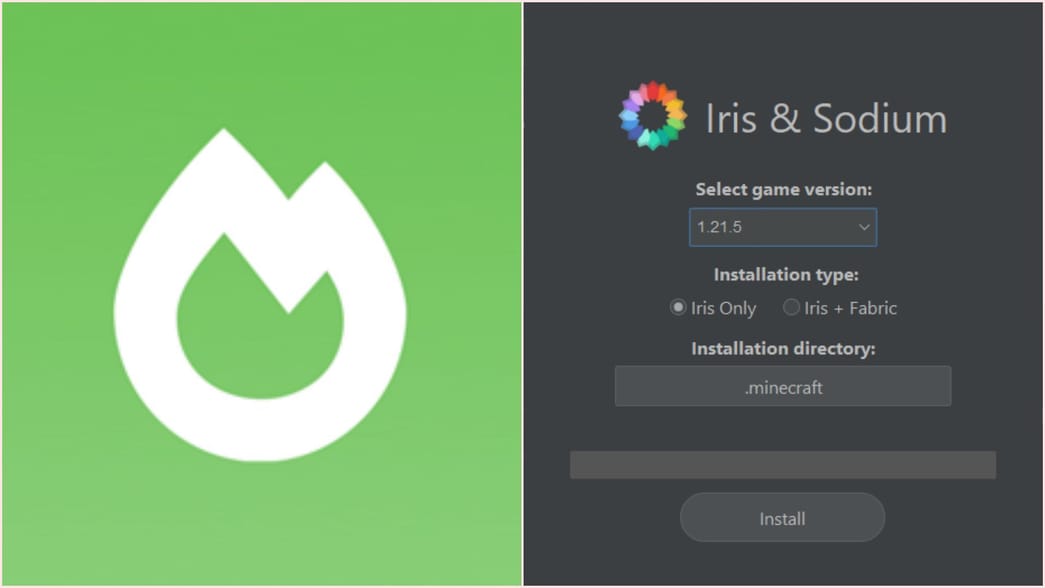Click the chevron on the version selector
The image size is (1045, 588).
(x=862, y=227)
